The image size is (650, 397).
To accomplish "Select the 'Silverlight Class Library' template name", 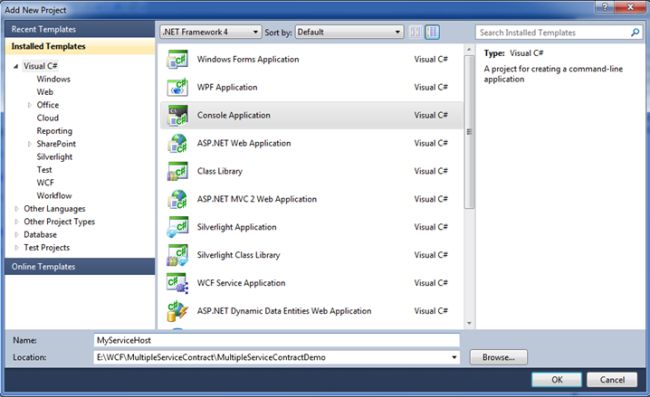I will click(238, 255).
